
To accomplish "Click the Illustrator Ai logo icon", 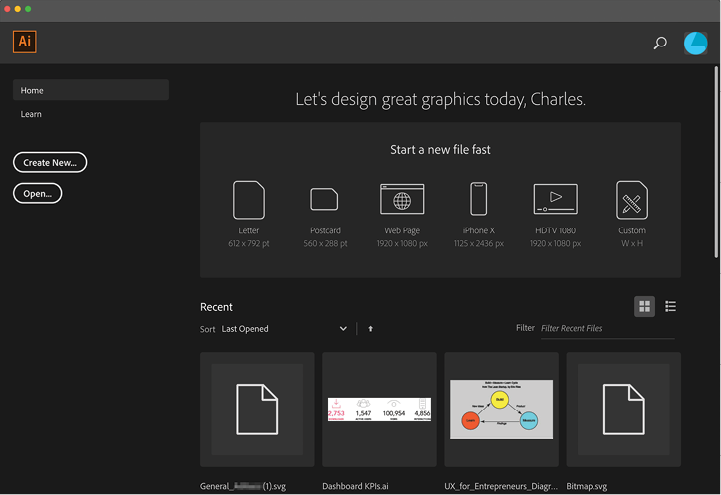I will 25,42.
